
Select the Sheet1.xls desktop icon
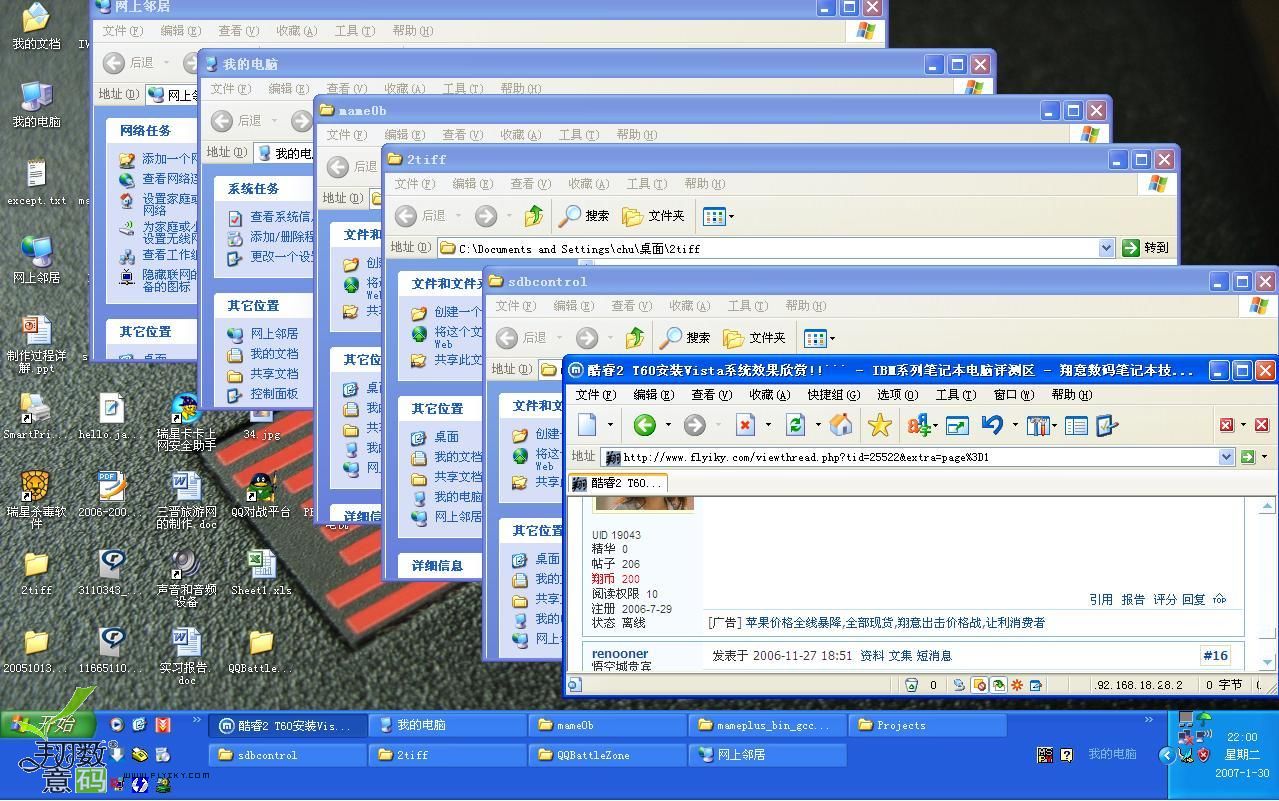click(x=261, y=573)
